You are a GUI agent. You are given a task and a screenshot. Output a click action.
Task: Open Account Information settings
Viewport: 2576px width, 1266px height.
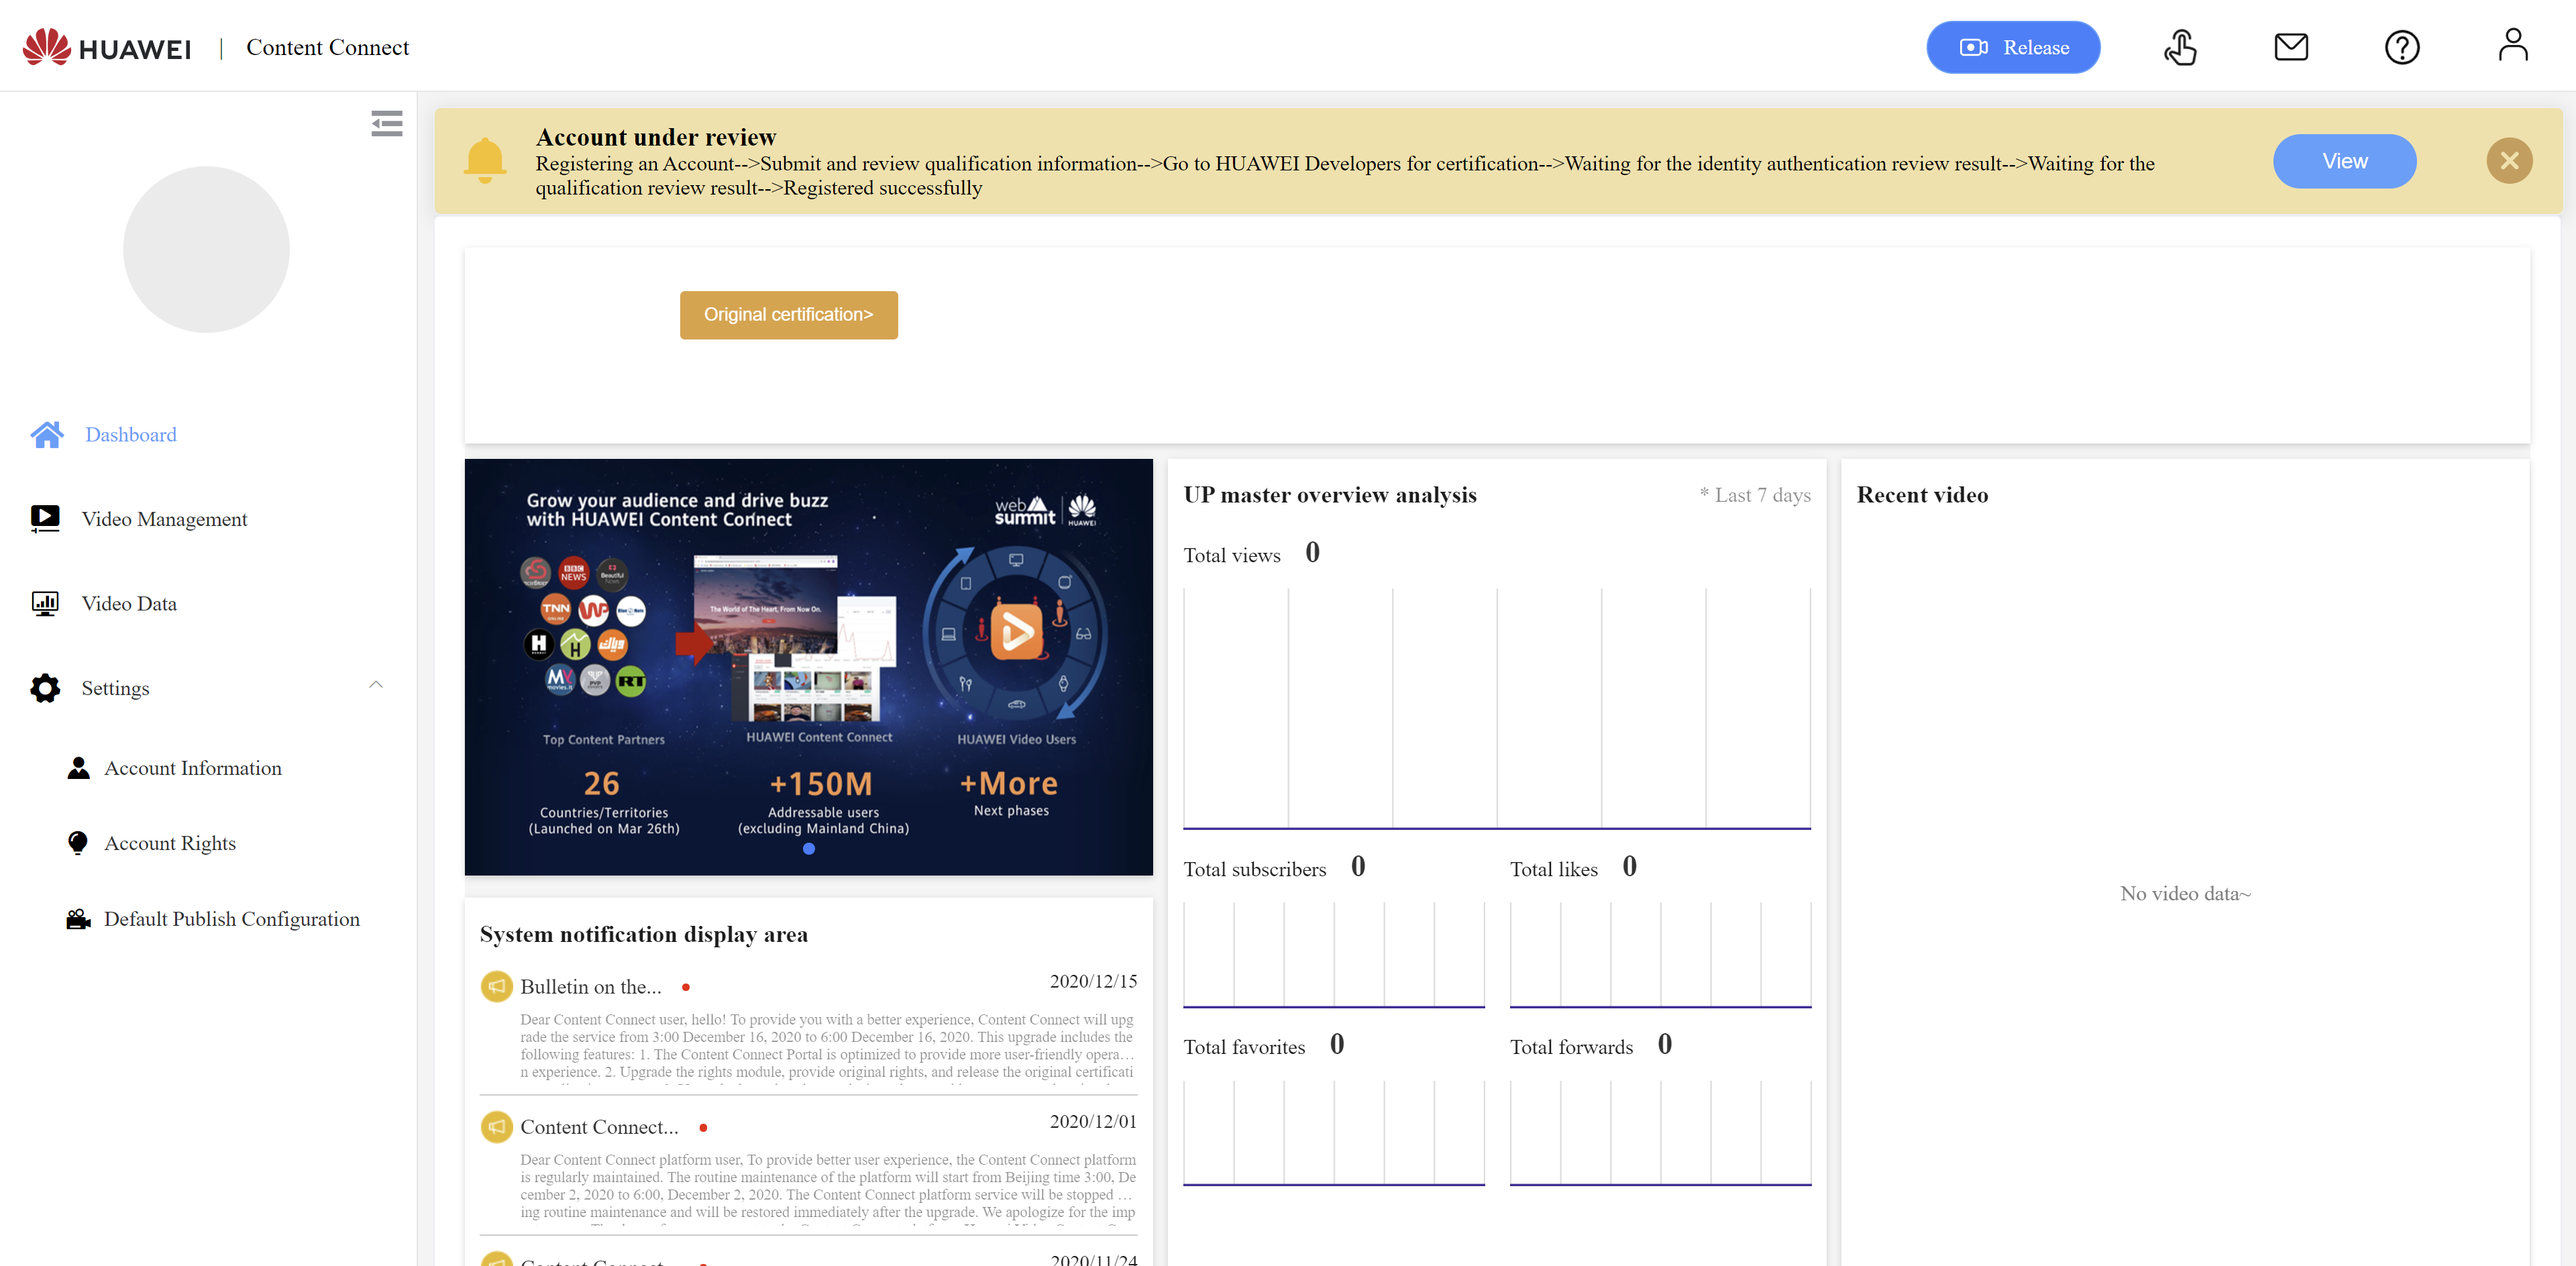click(193, 768)
